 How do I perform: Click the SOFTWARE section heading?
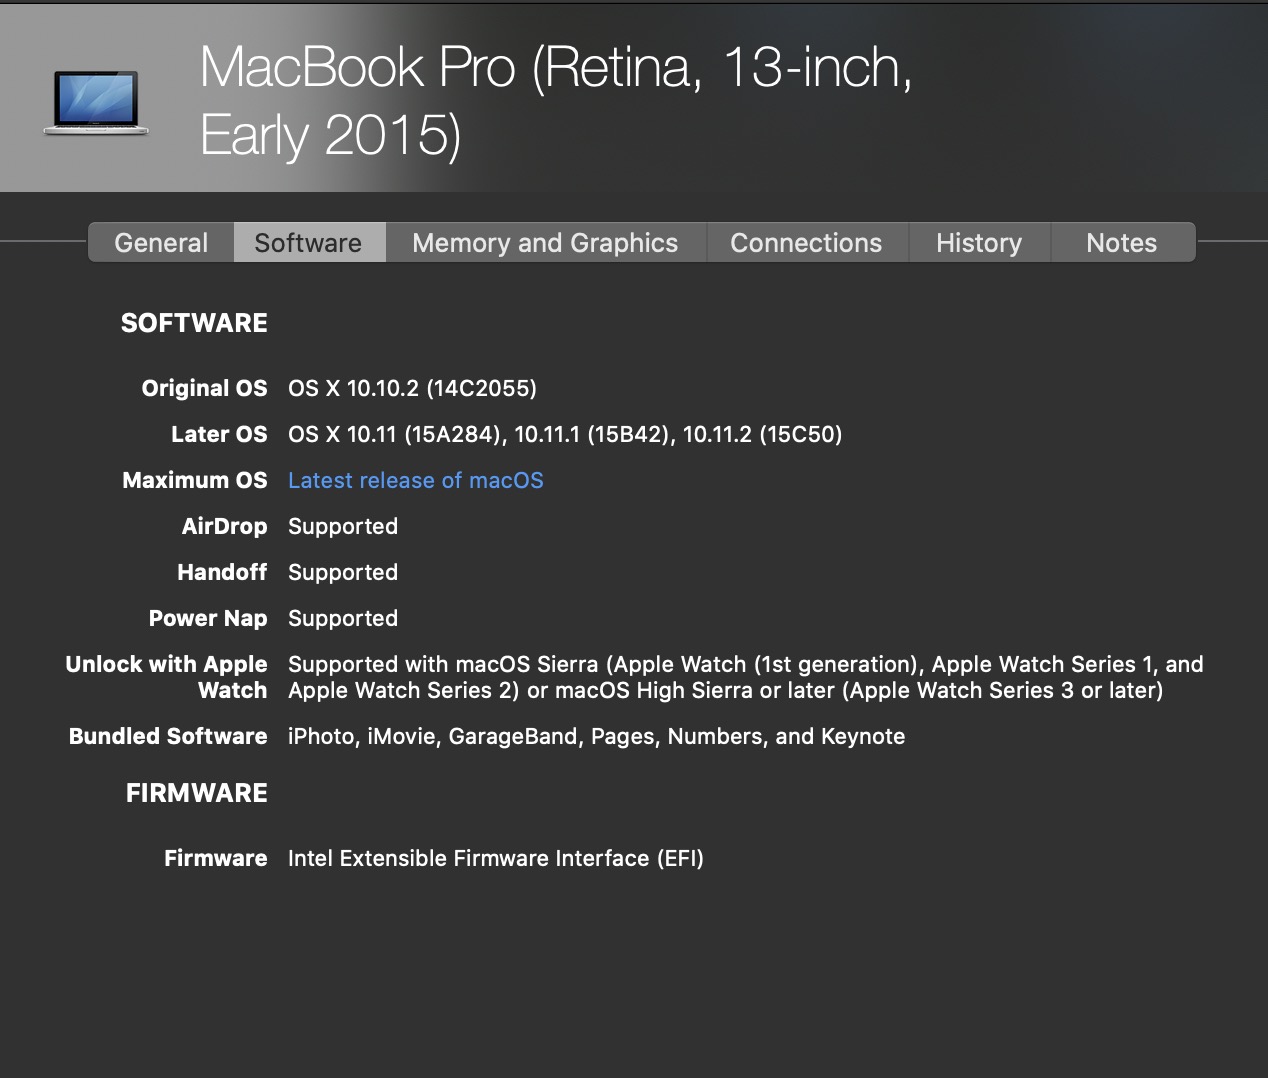click(x=194, y=323)
